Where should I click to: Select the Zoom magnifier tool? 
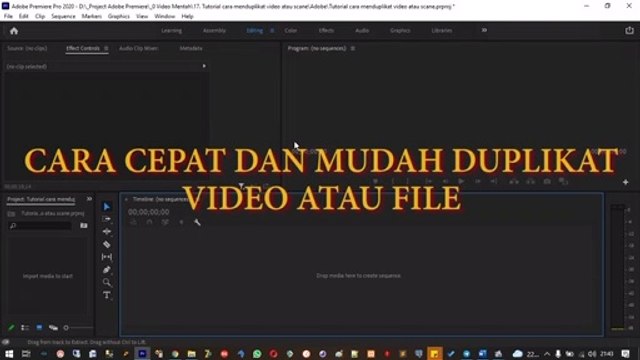pyautogui.click(x=107, y=282)
